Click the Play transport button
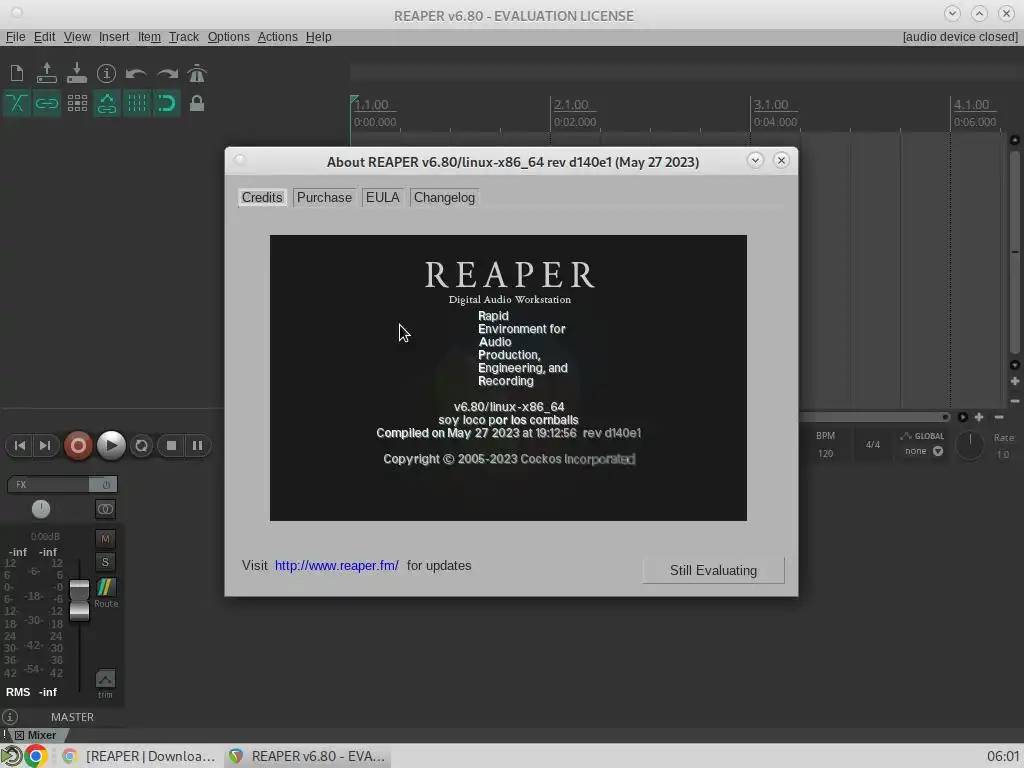 pyautogui.click(x=111, y=445)
